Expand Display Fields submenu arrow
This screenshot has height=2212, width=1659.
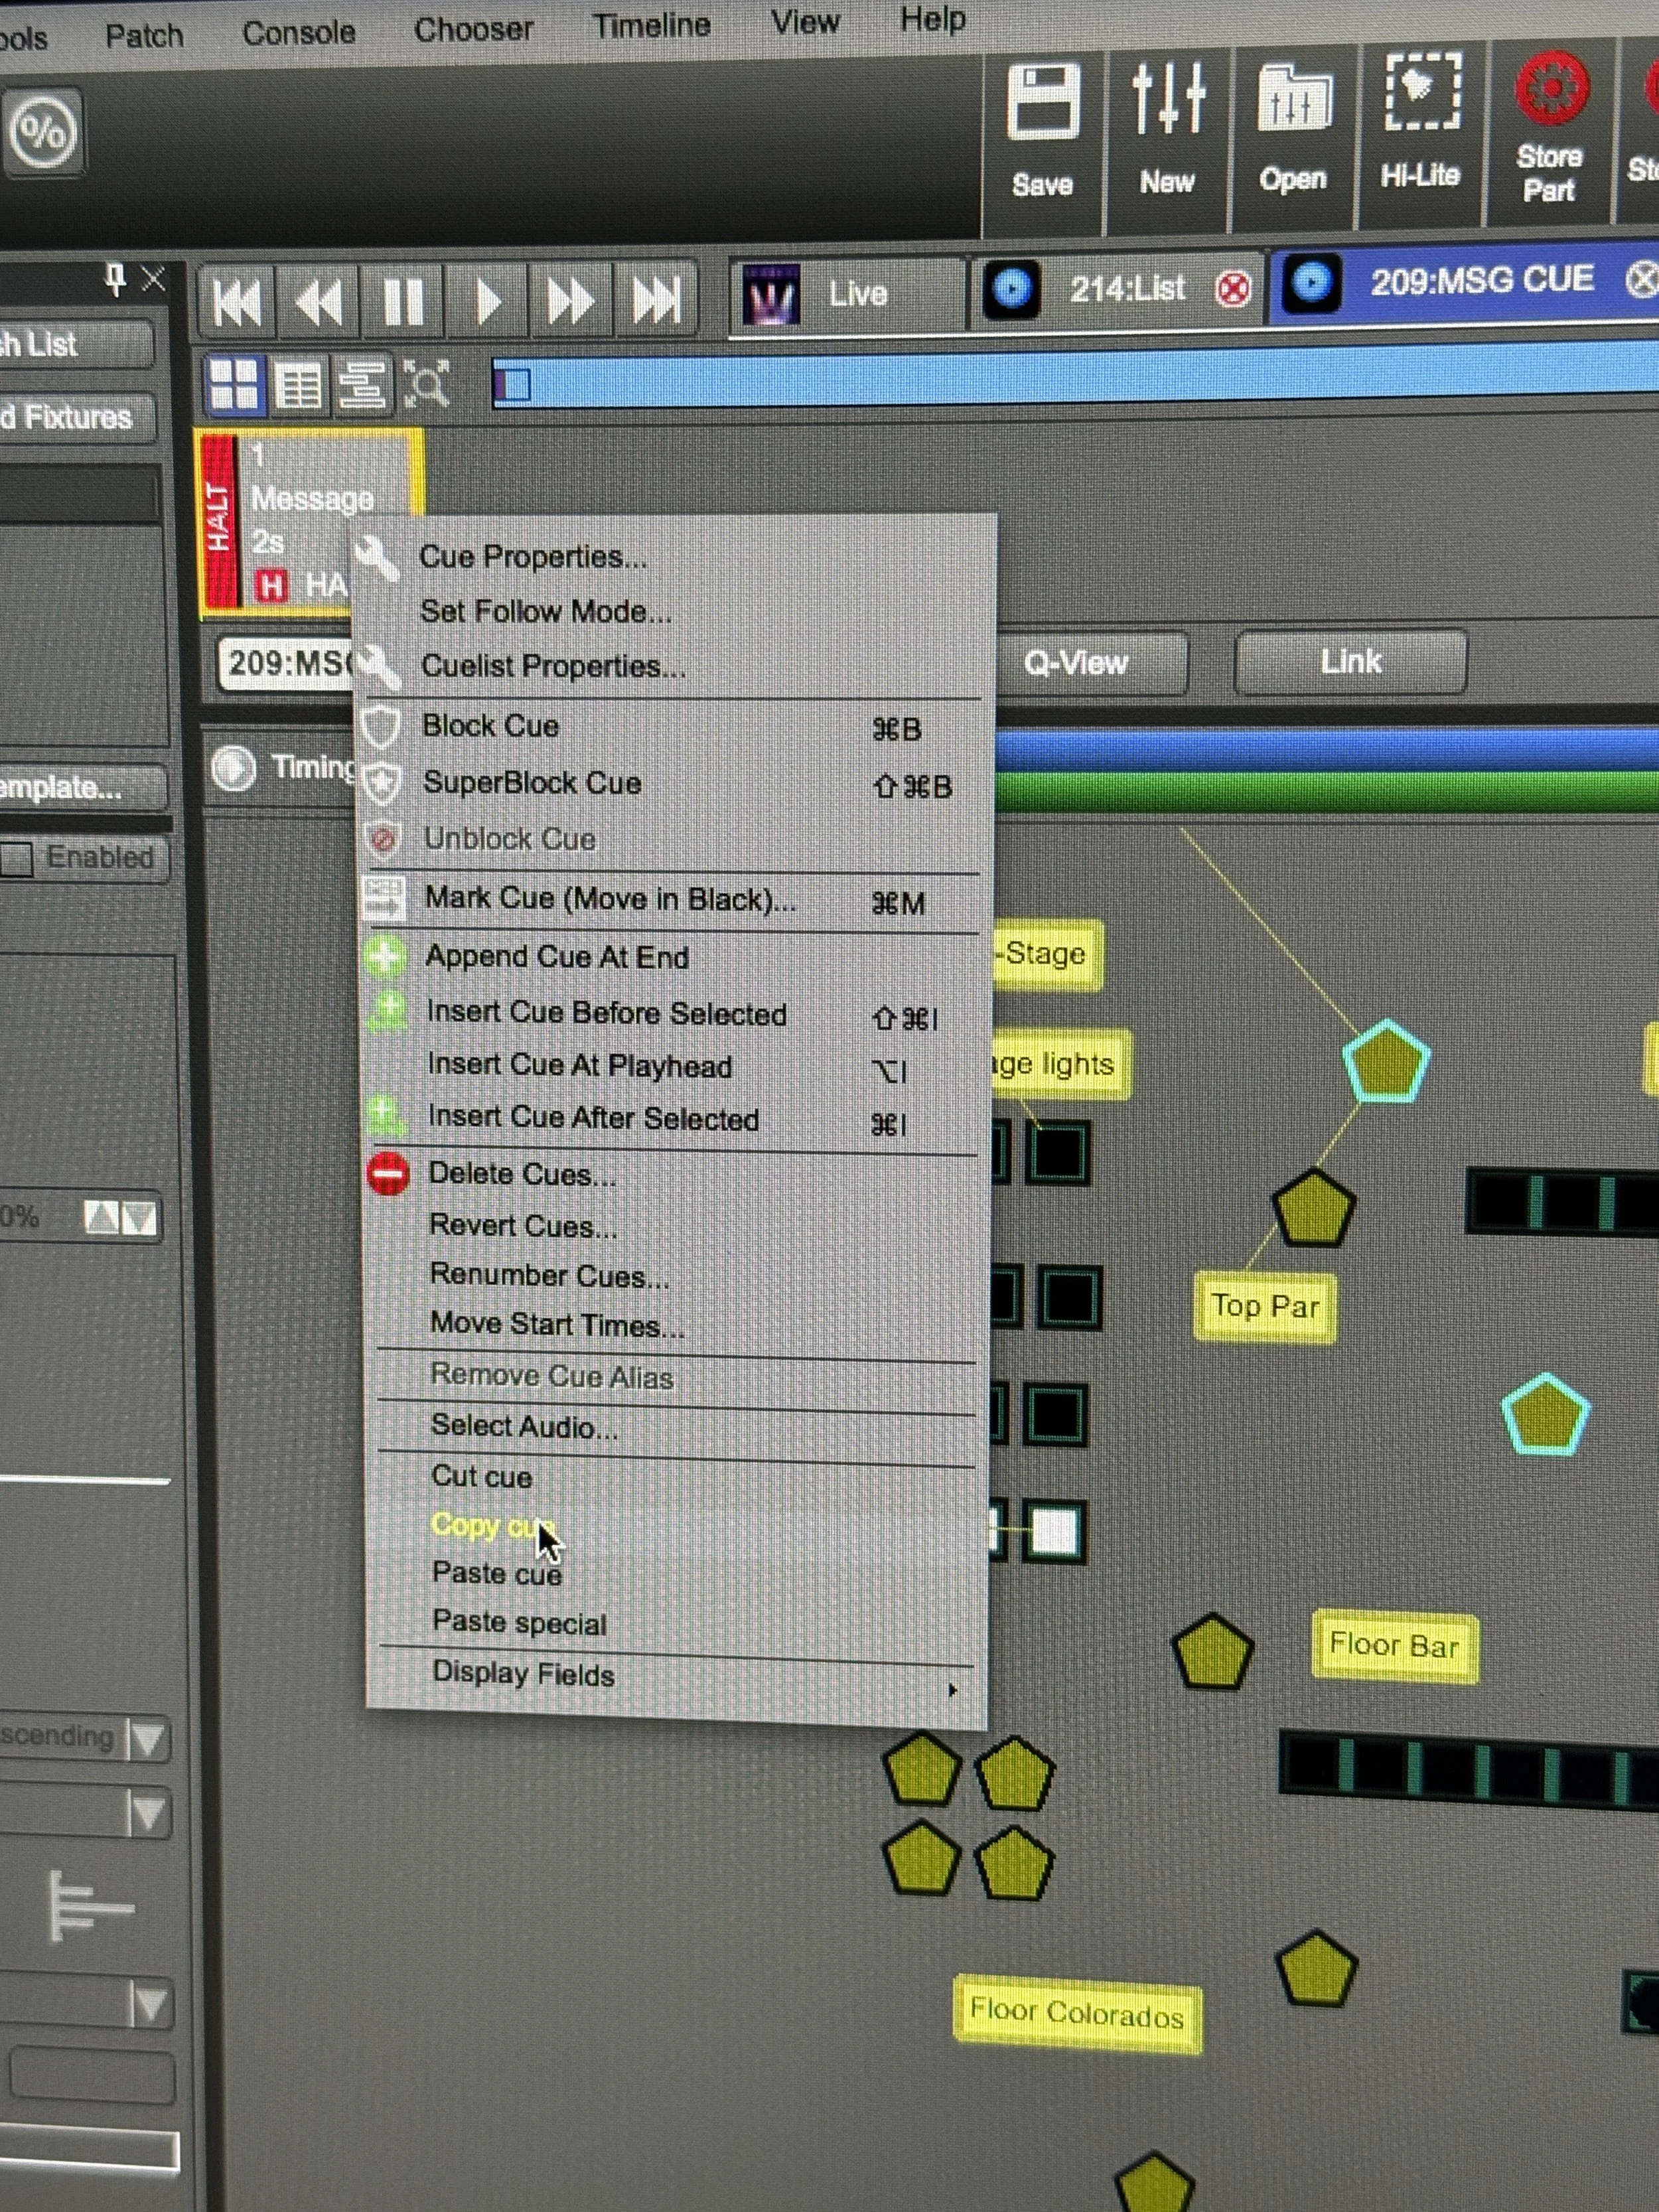(951, 1689)
